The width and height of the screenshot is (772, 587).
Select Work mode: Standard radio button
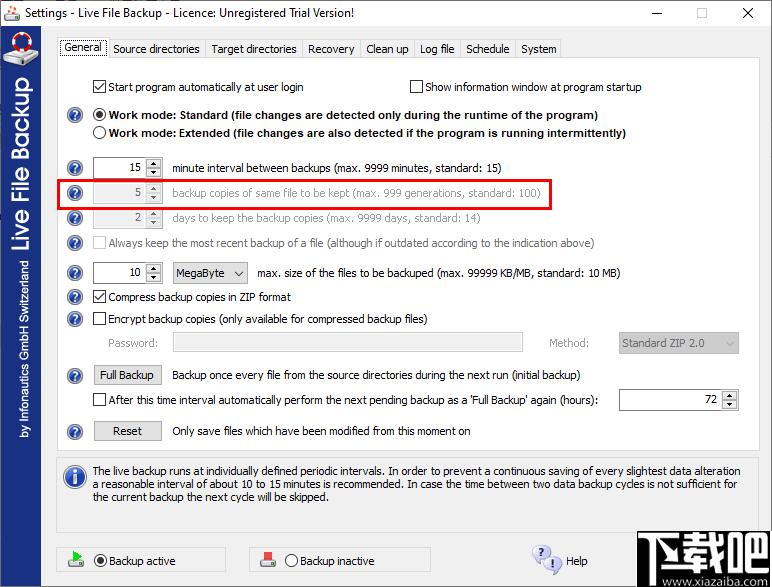tap(99, 115)
